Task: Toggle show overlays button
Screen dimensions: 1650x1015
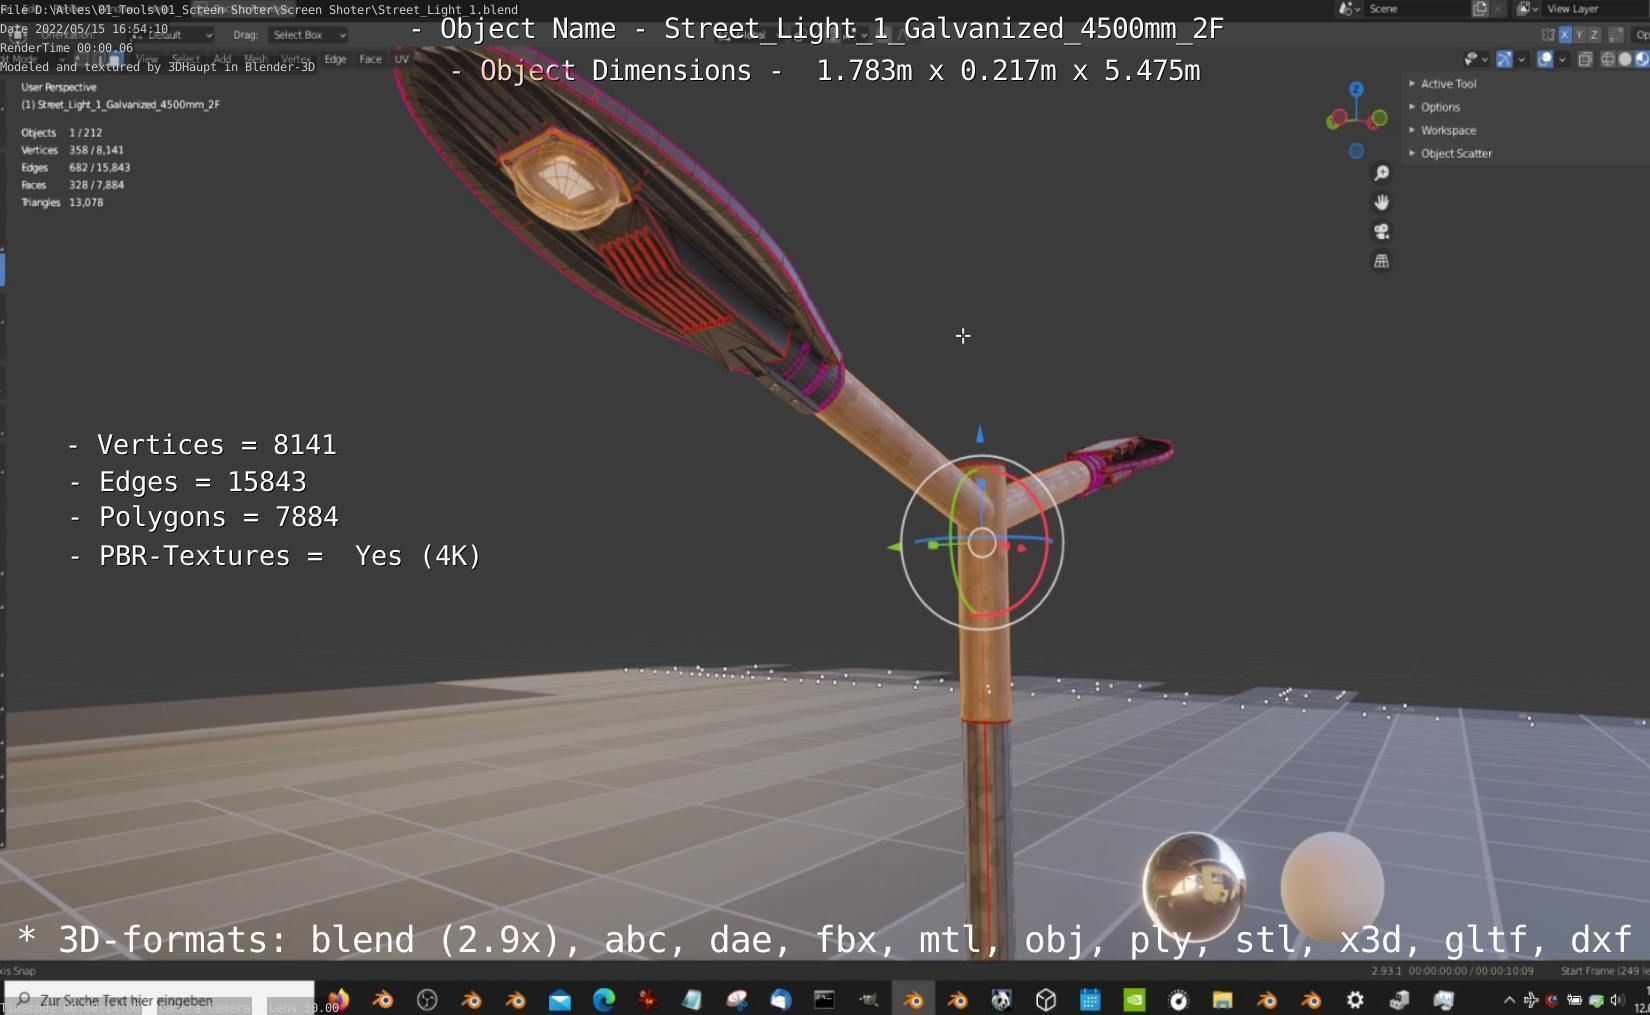Action: click(1545, 59)
